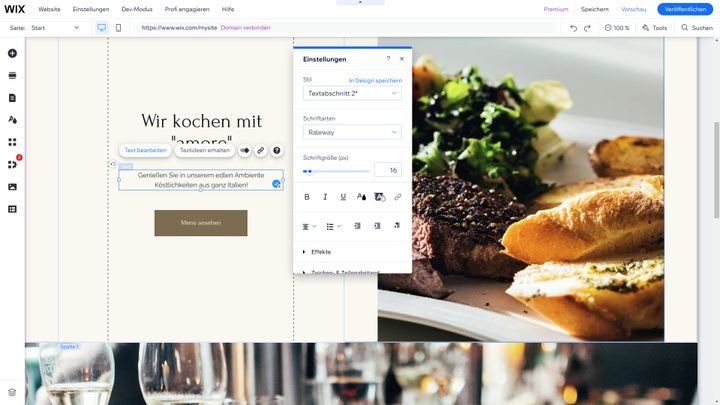Adjust the Schriftgröße slider
720x405 pixels.
click(336, 171)
